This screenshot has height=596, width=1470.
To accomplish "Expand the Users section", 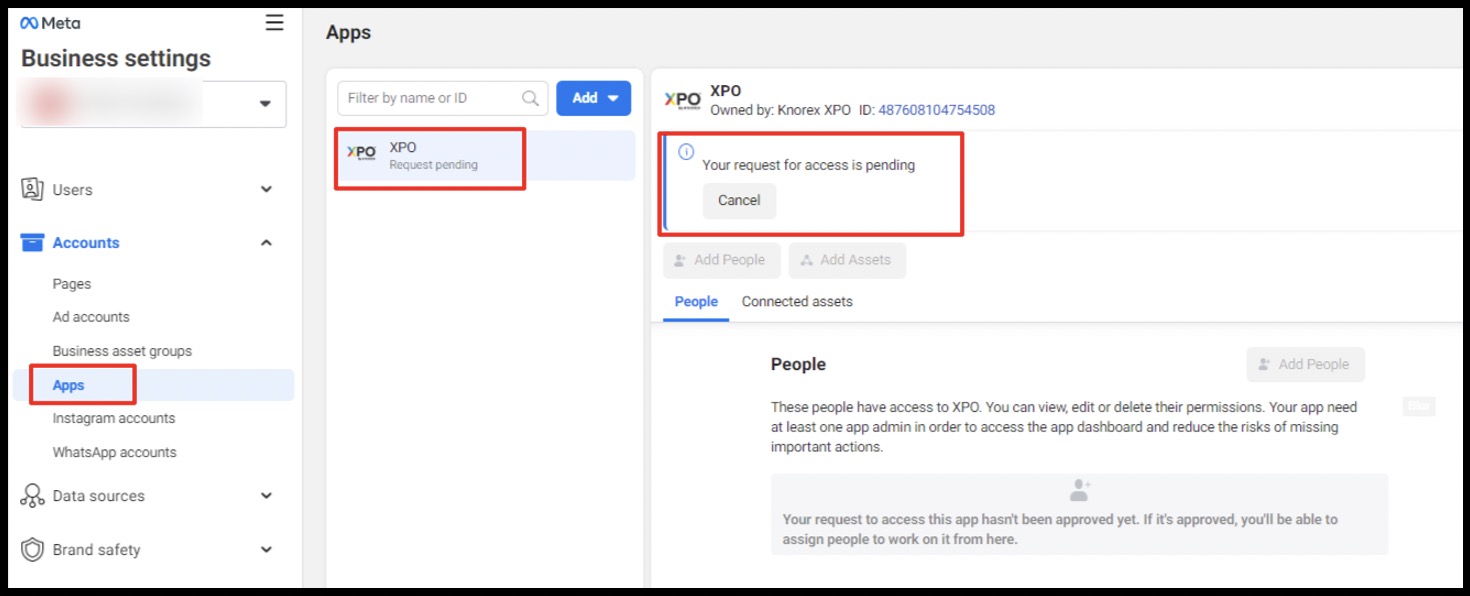I will (x=266, y=189).
